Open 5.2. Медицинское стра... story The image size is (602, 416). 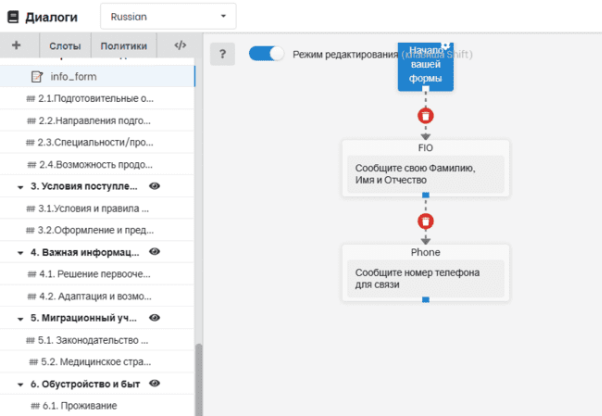coord(97,362)
